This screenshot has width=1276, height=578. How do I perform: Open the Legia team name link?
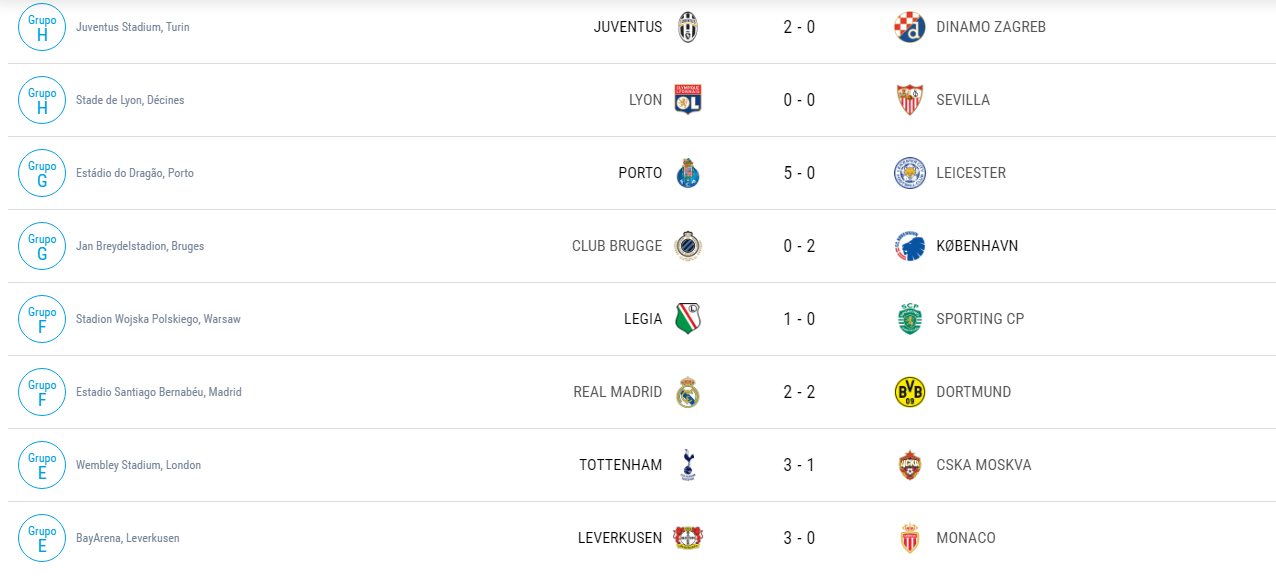[x=643, y=319]
